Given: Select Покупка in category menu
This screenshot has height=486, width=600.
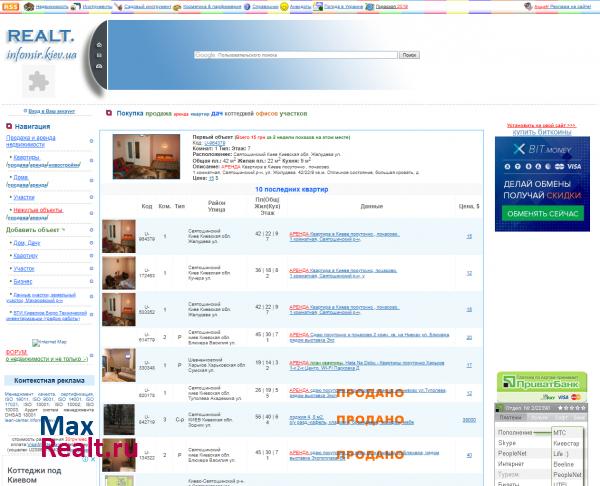Looking at the screenshot, I should coord(130,114).
